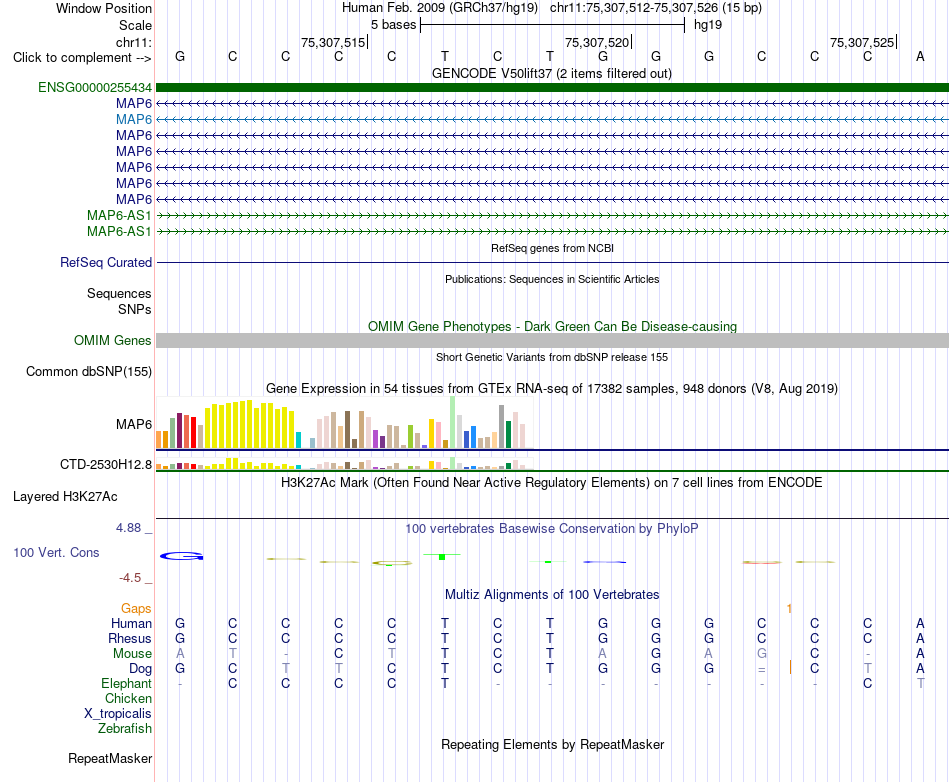Click the Human species label
Viewport: 950px width, 782px height.
coord(131,623)
